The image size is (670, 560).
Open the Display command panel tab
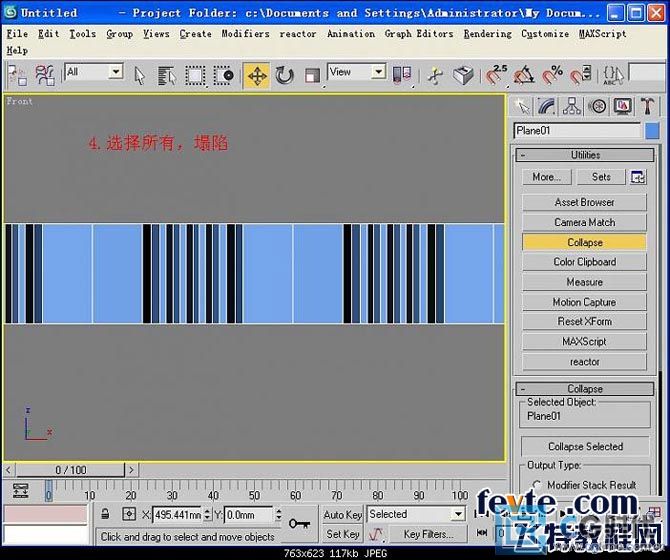point(623,106)
